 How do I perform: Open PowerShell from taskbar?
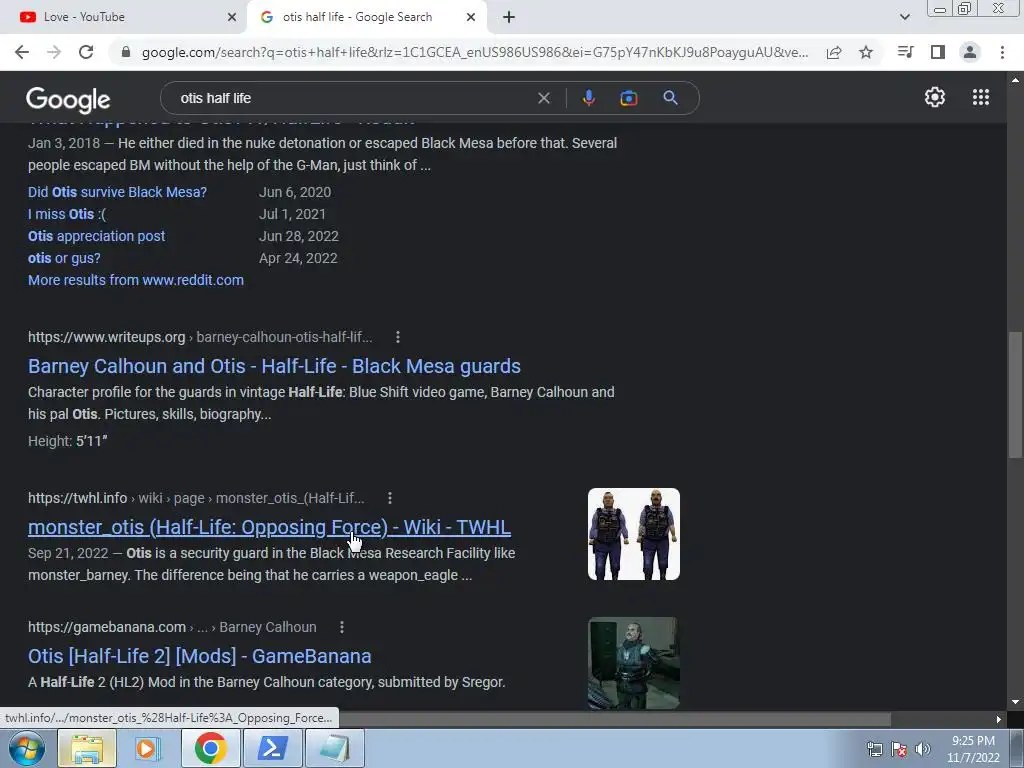click(272, 748)
